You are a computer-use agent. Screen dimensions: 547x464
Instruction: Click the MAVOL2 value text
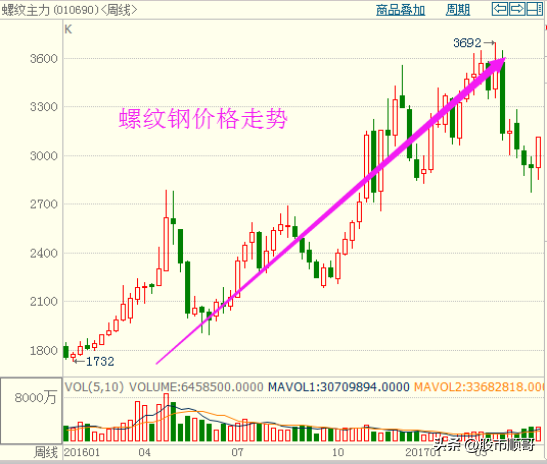coord(479,387)
